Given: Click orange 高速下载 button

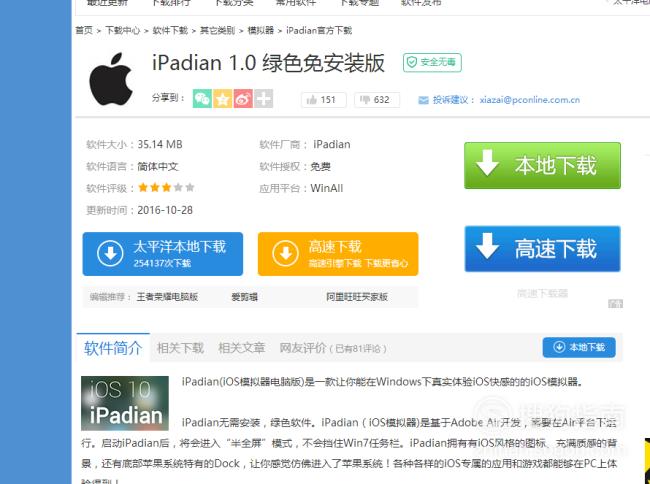Looking at the screenshot, I should (338, 254).
